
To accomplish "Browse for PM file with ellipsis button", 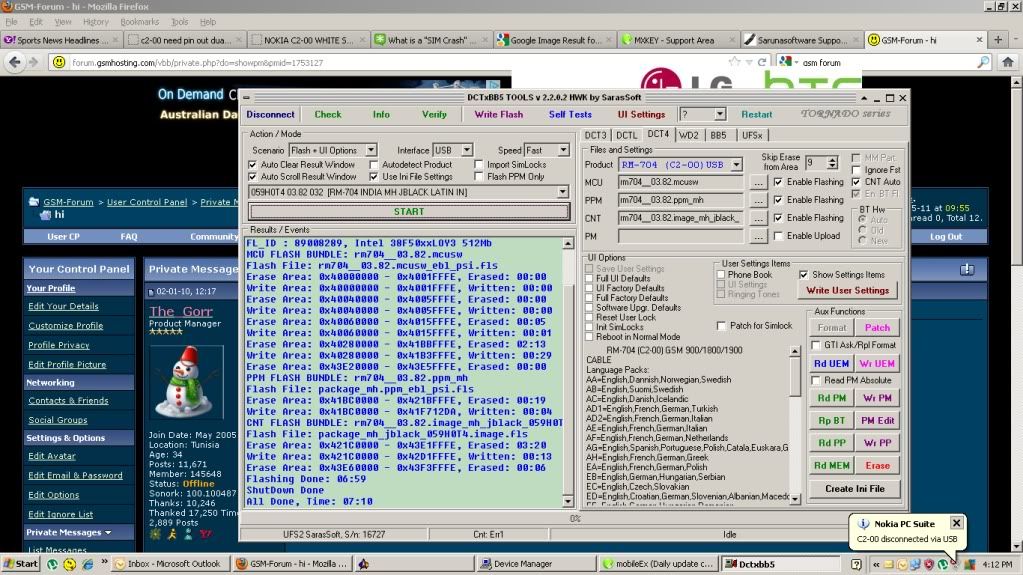I will pos(757,236).
